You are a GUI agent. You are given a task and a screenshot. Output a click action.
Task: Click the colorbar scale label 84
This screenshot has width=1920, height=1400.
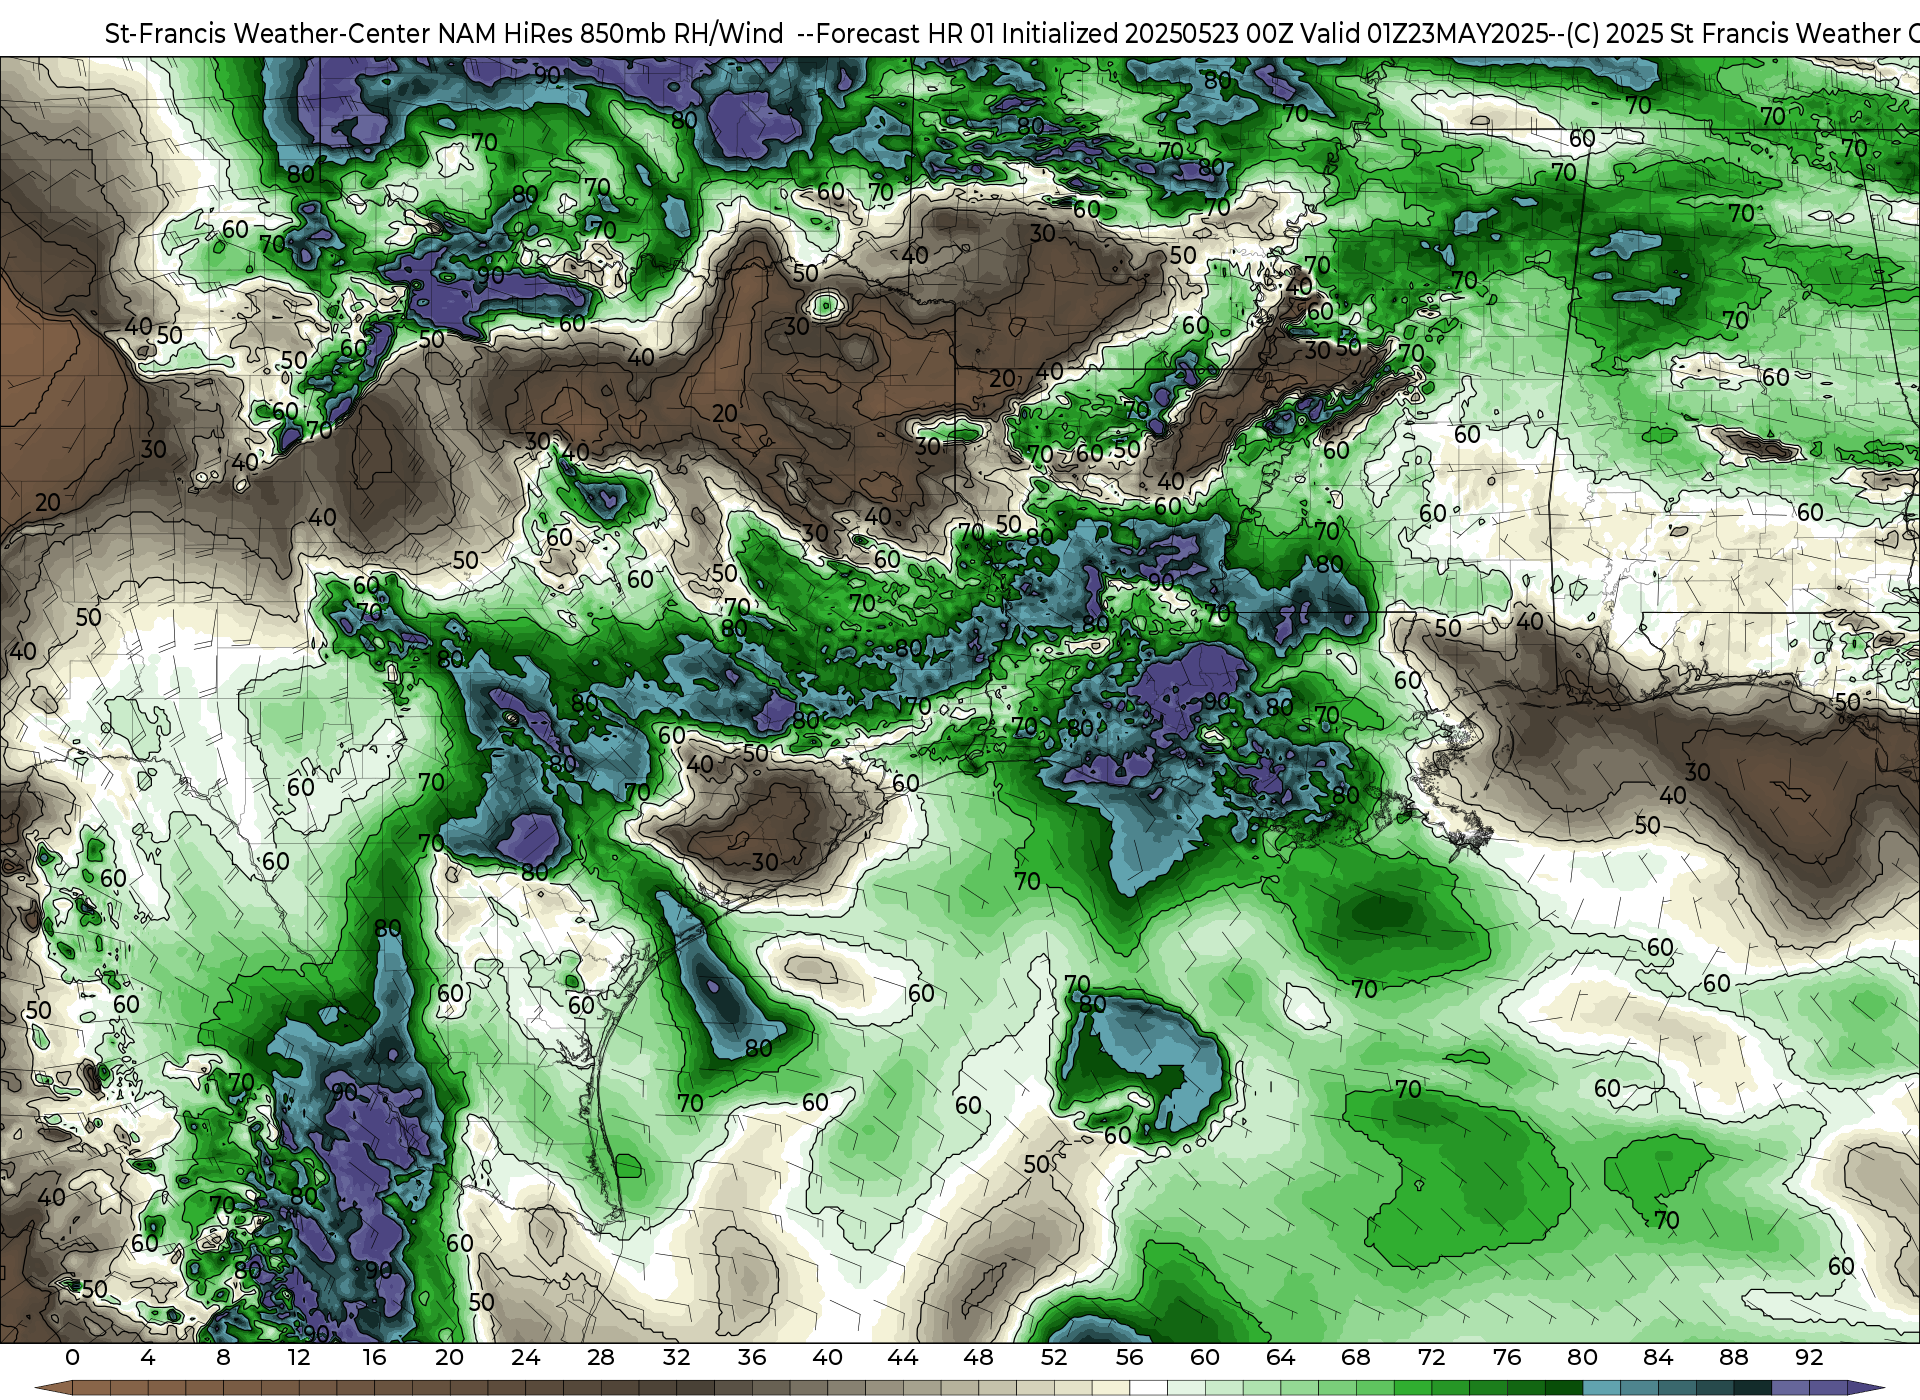point(1658,1357)
